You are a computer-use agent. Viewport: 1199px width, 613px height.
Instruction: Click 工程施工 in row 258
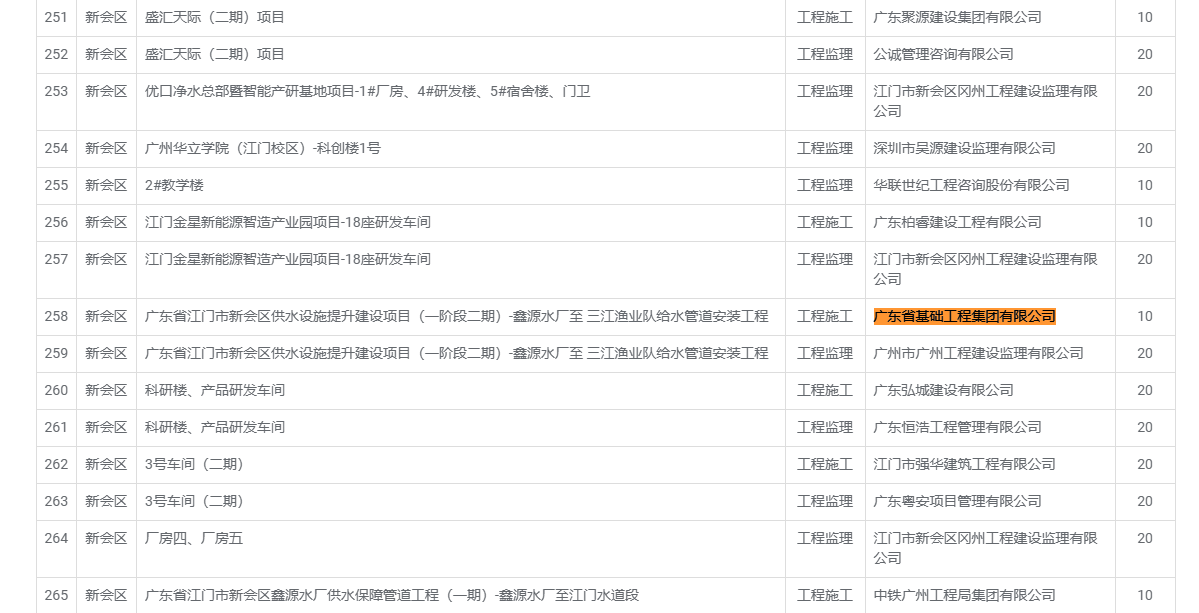825,316
